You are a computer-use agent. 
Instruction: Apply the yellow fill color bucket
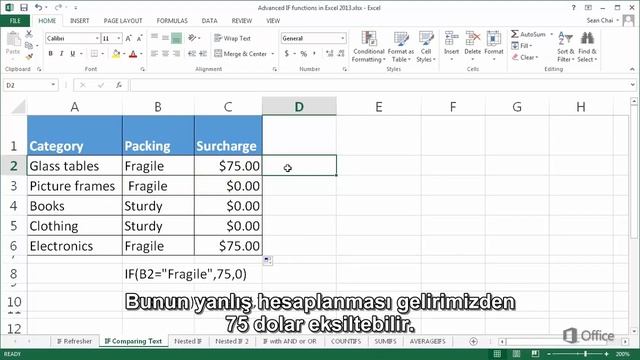tap(116, 53)
